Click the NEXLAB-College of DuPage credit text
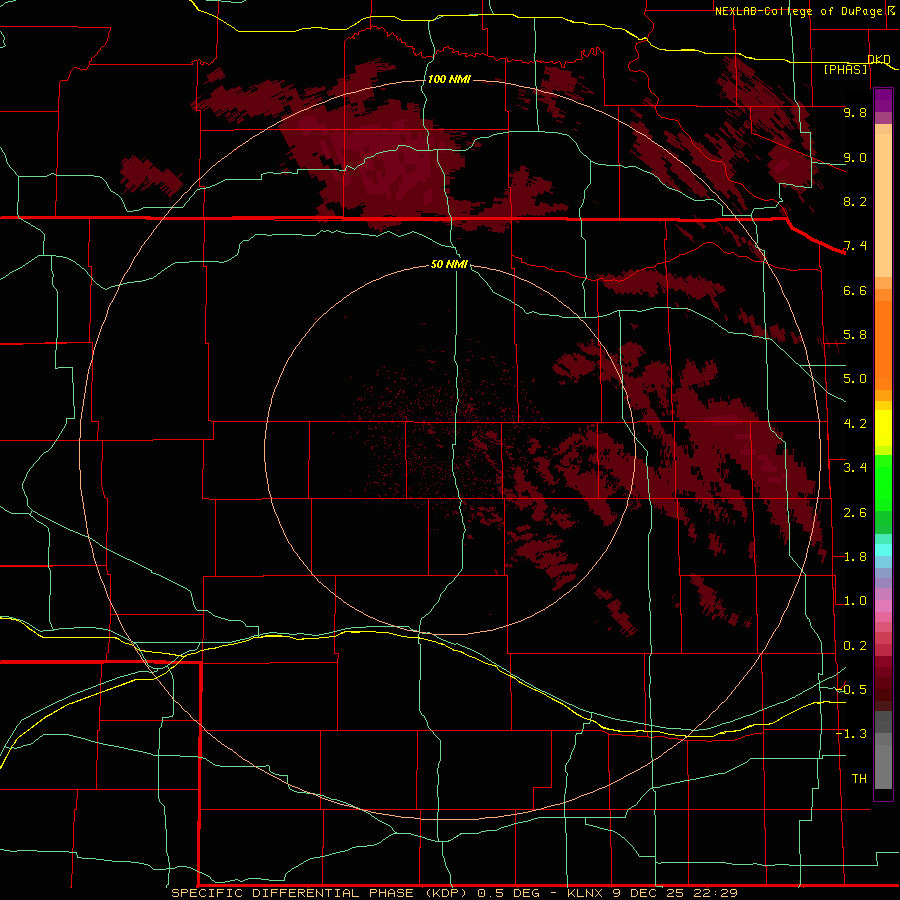 [x=800, y=11]
